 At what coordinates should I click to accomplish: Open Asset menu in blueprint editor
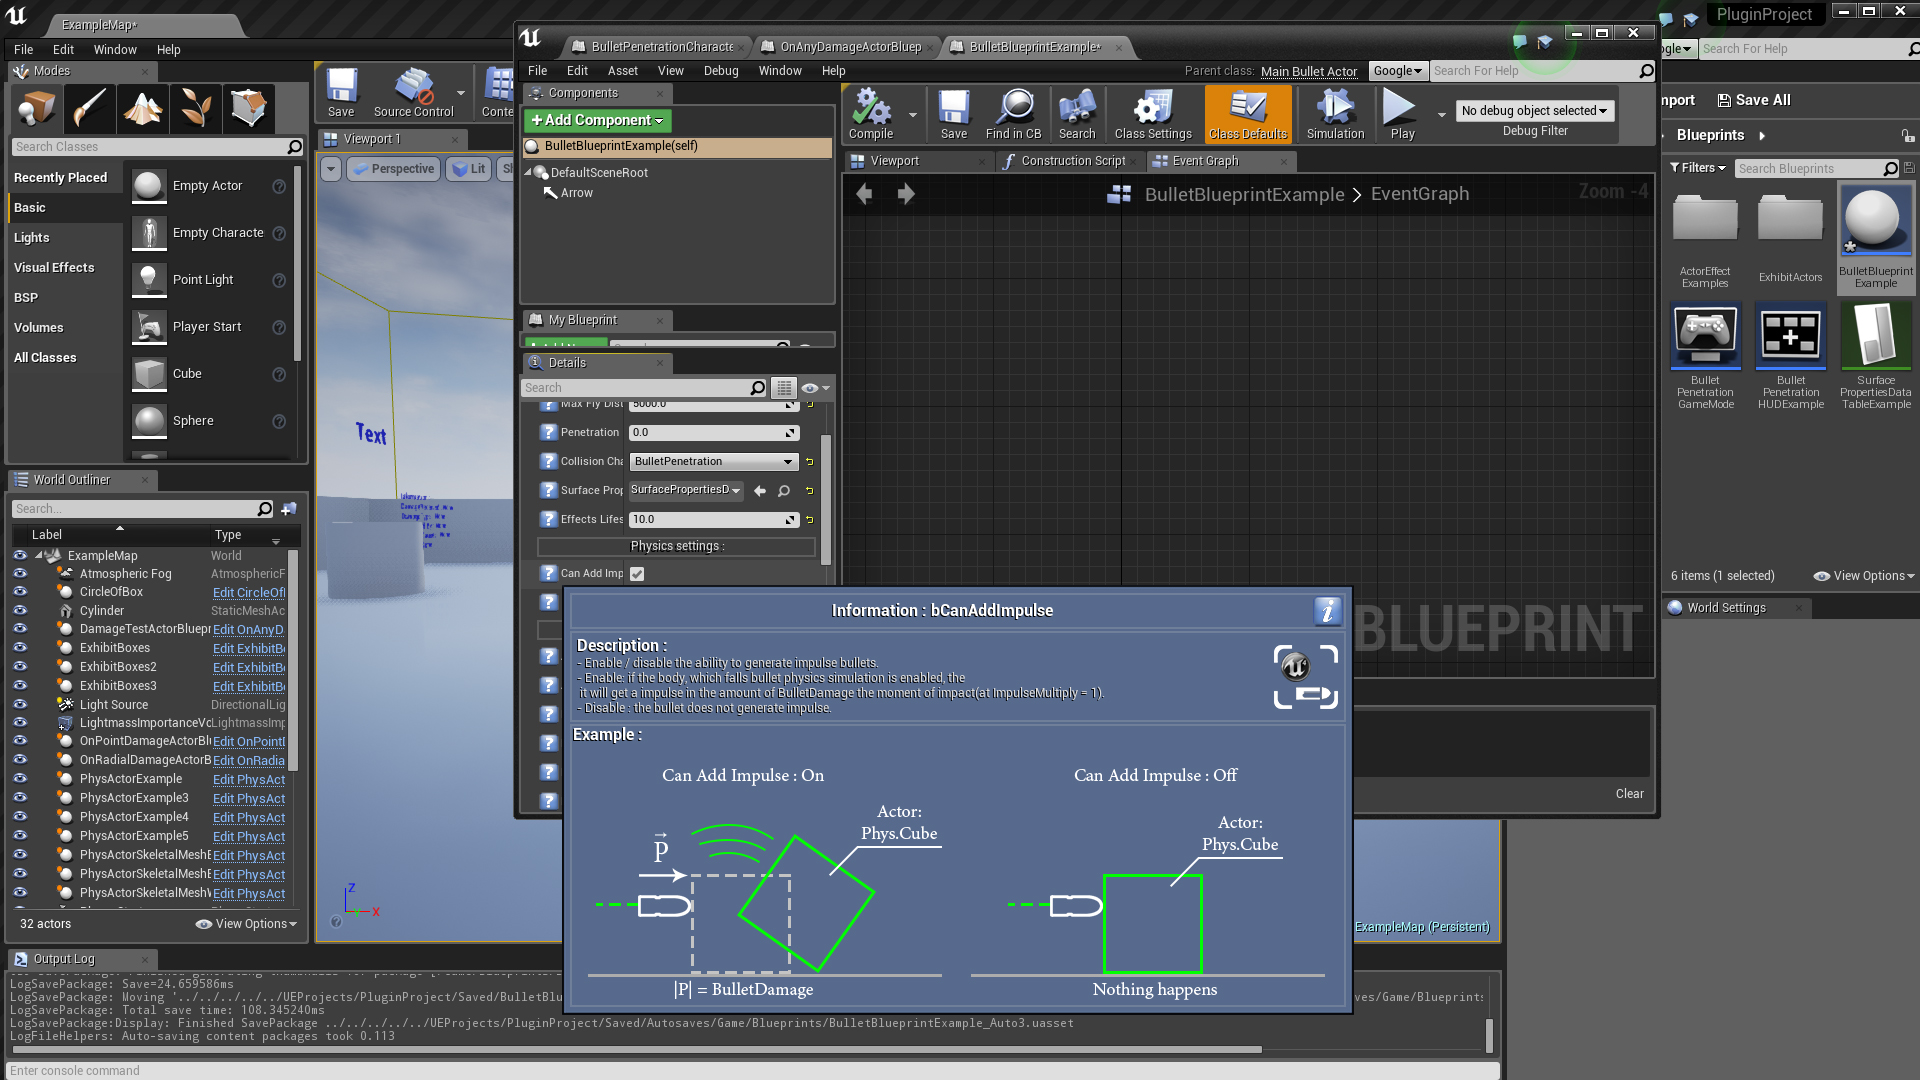(x=622, y=71)
